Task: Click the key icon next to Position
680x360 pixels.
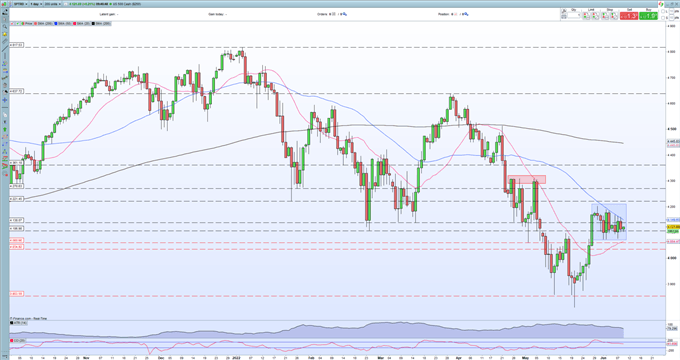Action: coord(467,14)
